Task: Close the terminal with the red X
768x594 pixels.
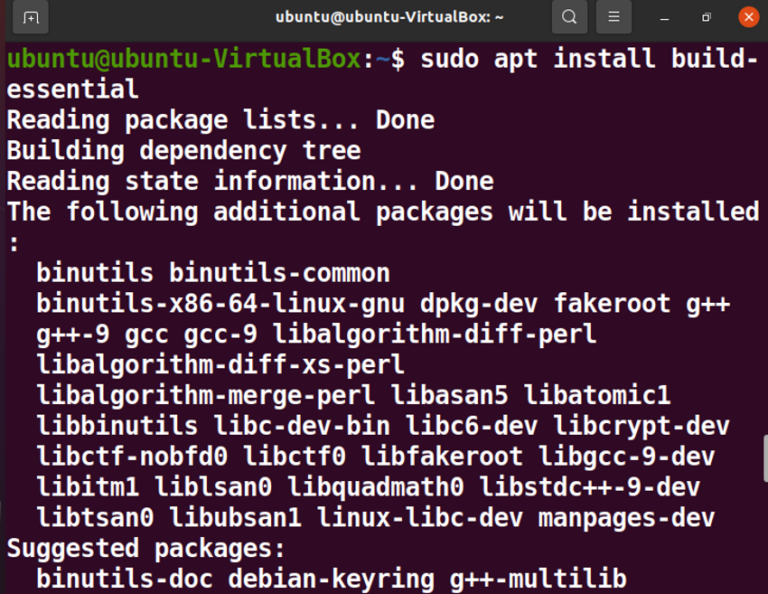Action: [748, 17]
